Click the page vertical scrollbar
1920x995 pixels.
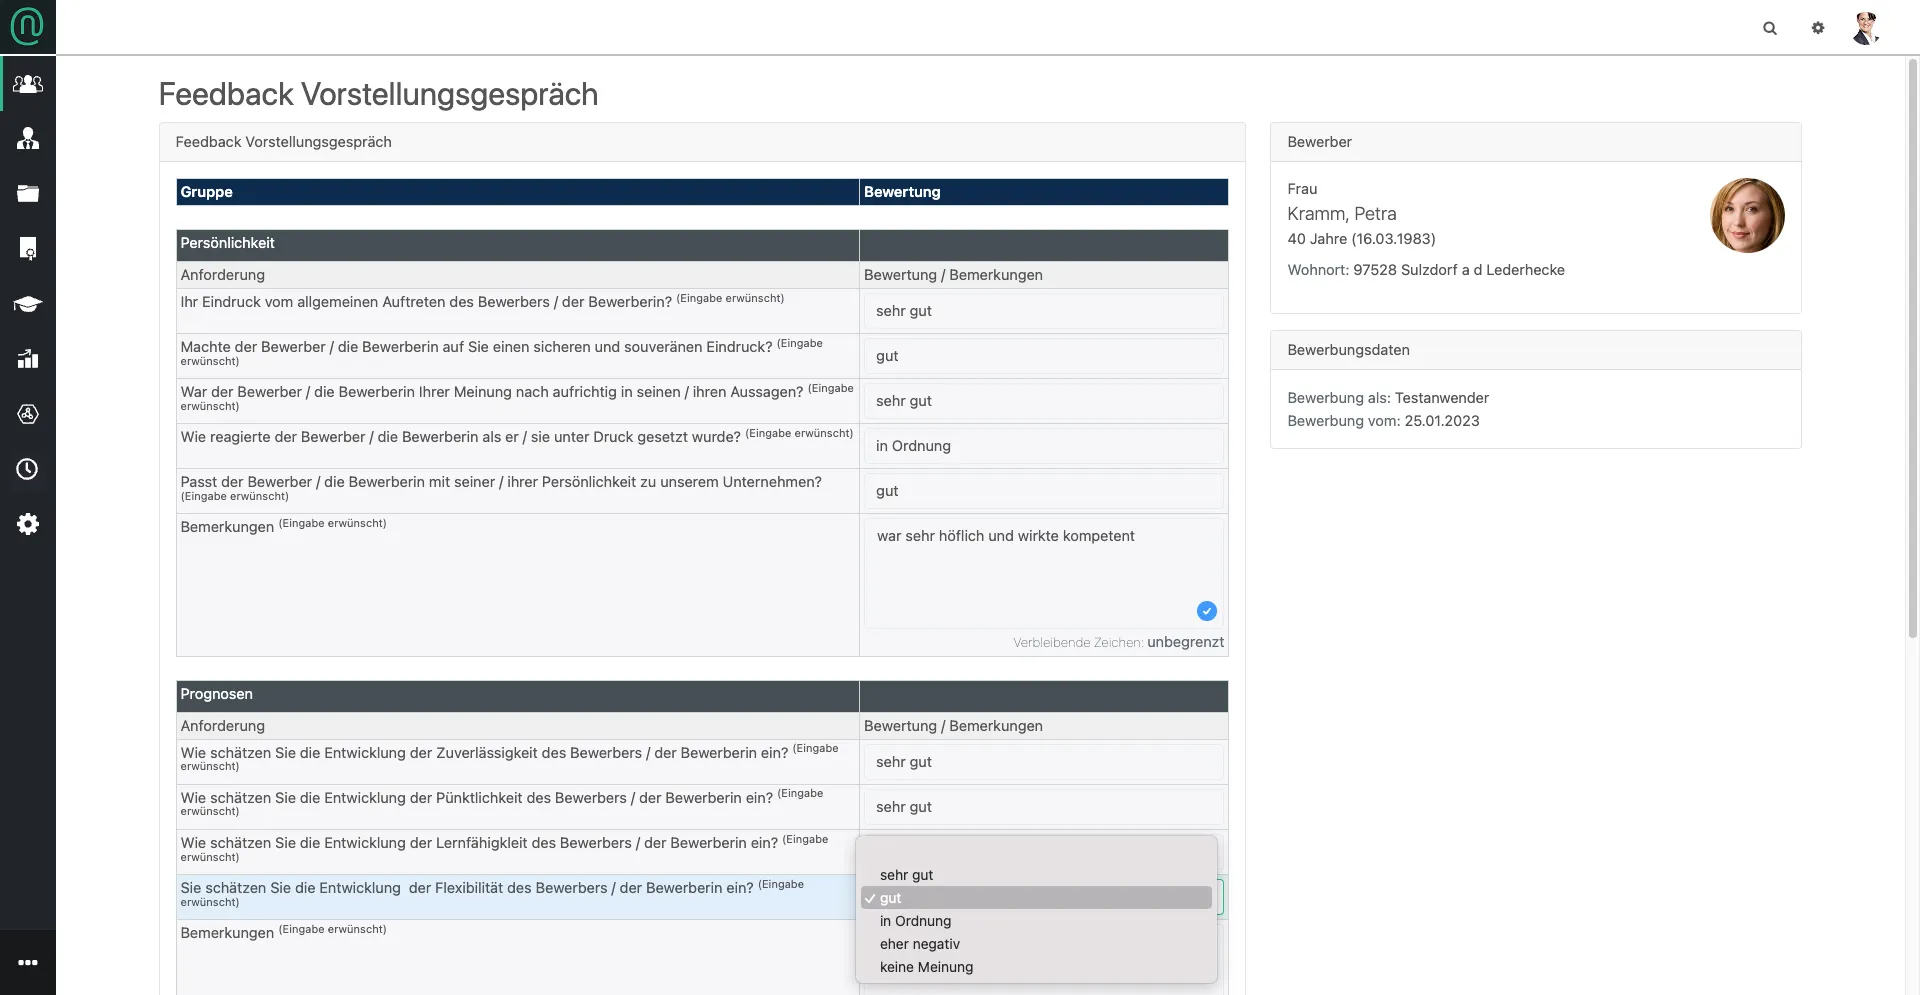[x=1913, y=348]
